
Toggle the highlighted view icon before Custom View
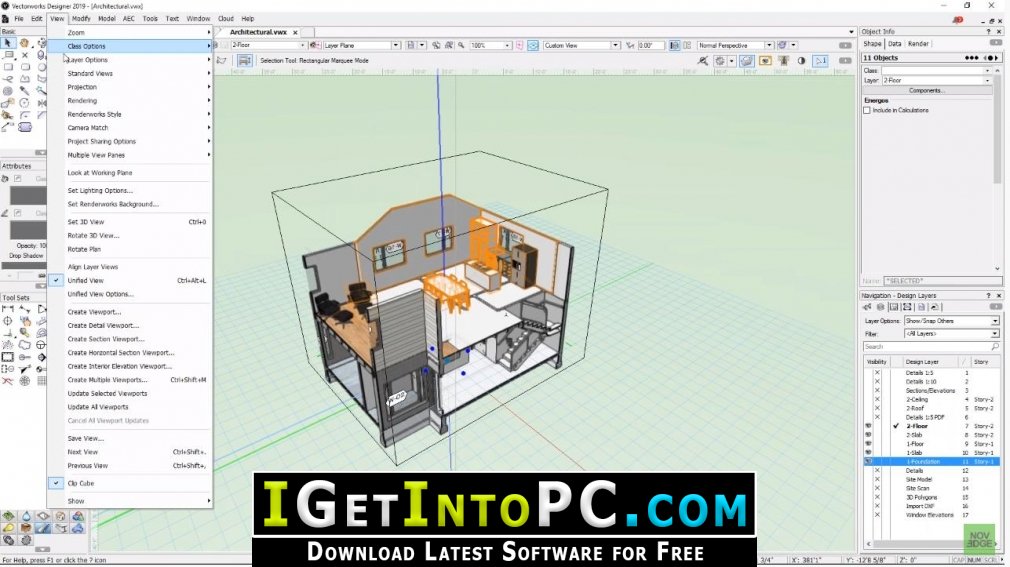[533, 45]
